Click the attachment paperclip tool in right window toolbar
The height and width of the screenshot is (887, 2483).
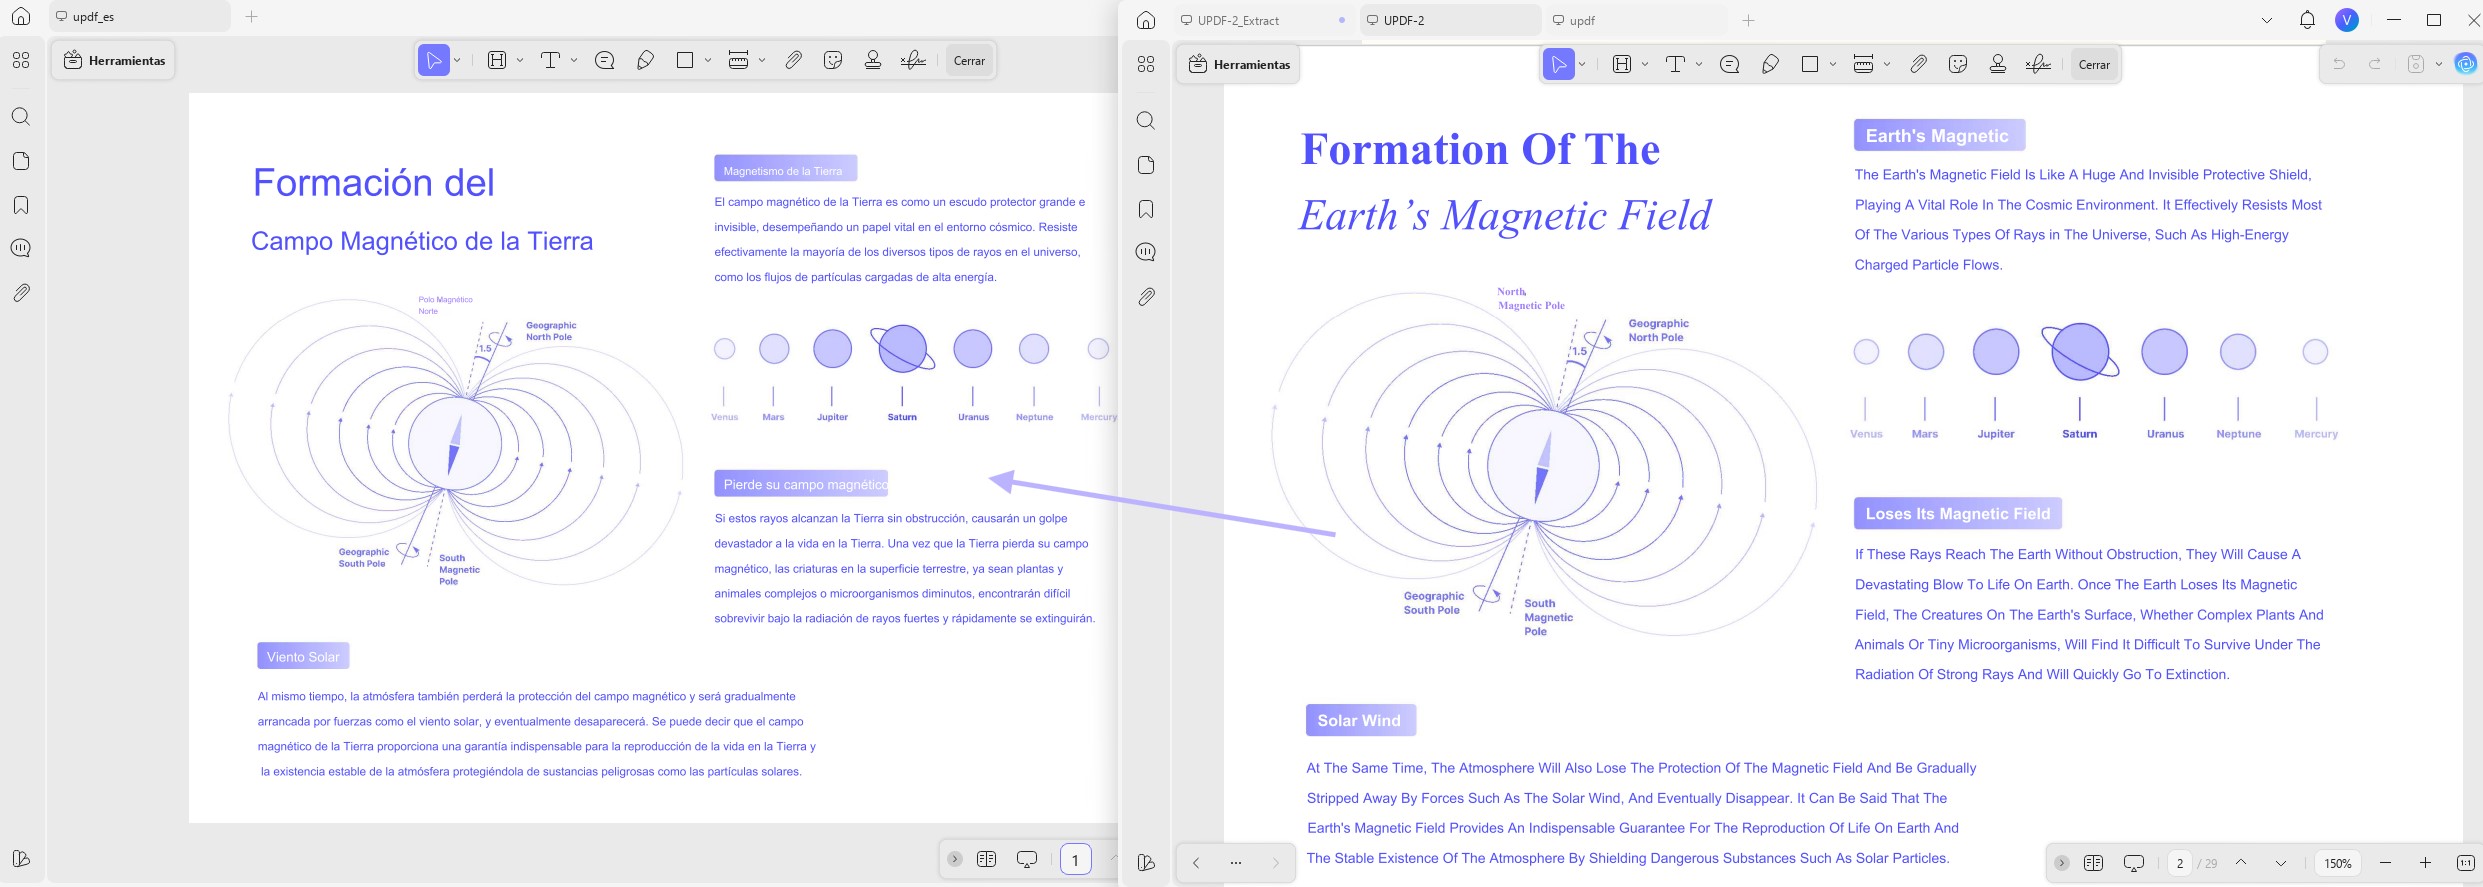[1918, 65]
